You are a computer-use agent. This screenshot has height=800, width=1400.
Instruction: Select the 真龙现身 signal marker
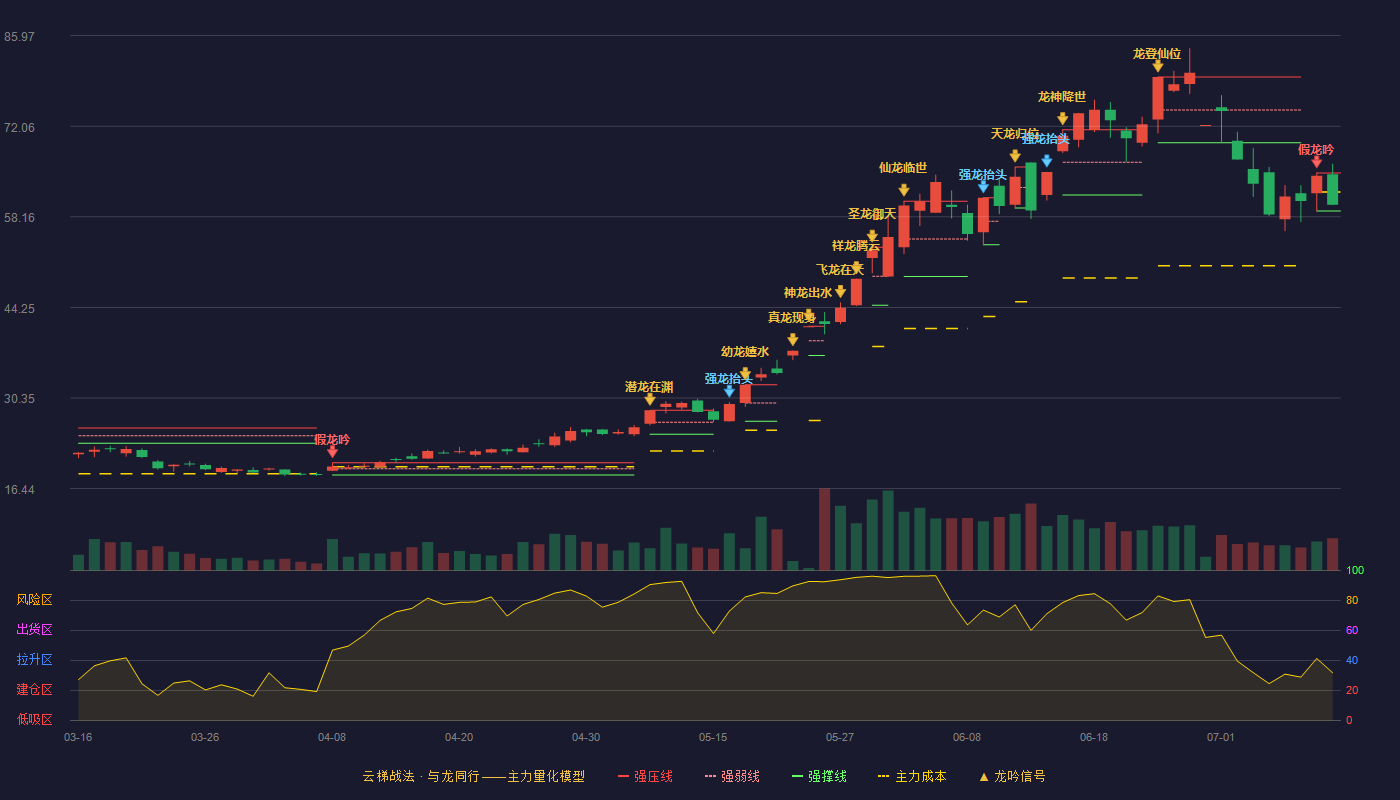point(792,340)
